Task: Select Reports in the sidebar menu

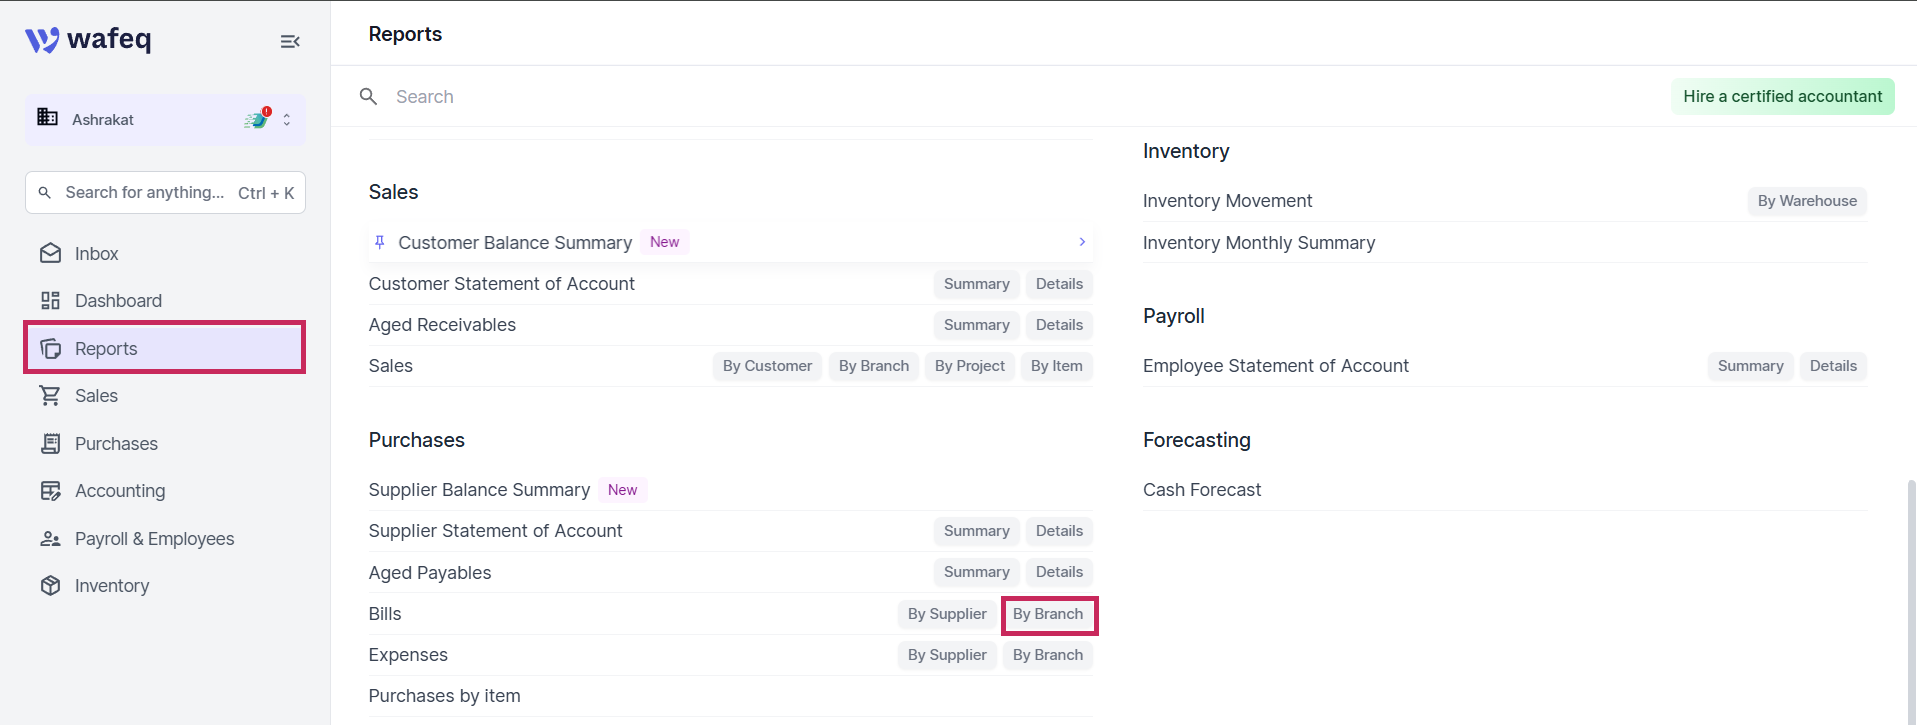Action: tap(165, 348)
